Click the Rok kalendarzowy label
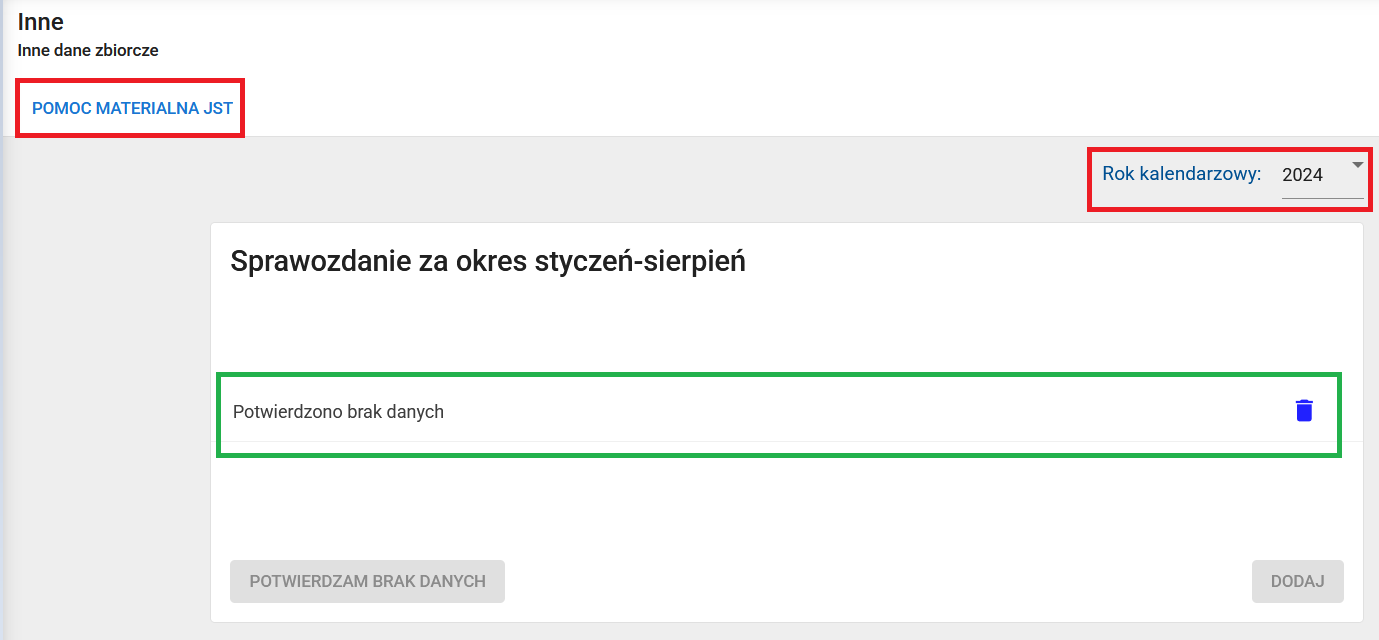 pyautogui.click(x=1181, y=172)
